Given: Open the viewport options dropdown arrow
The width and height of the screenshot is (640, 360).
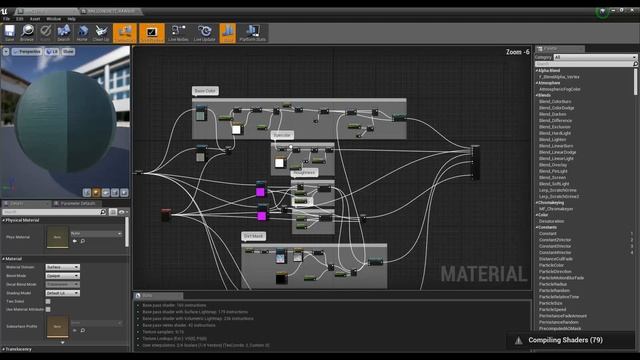Looking at the screenshot, I should click(6, 52).
